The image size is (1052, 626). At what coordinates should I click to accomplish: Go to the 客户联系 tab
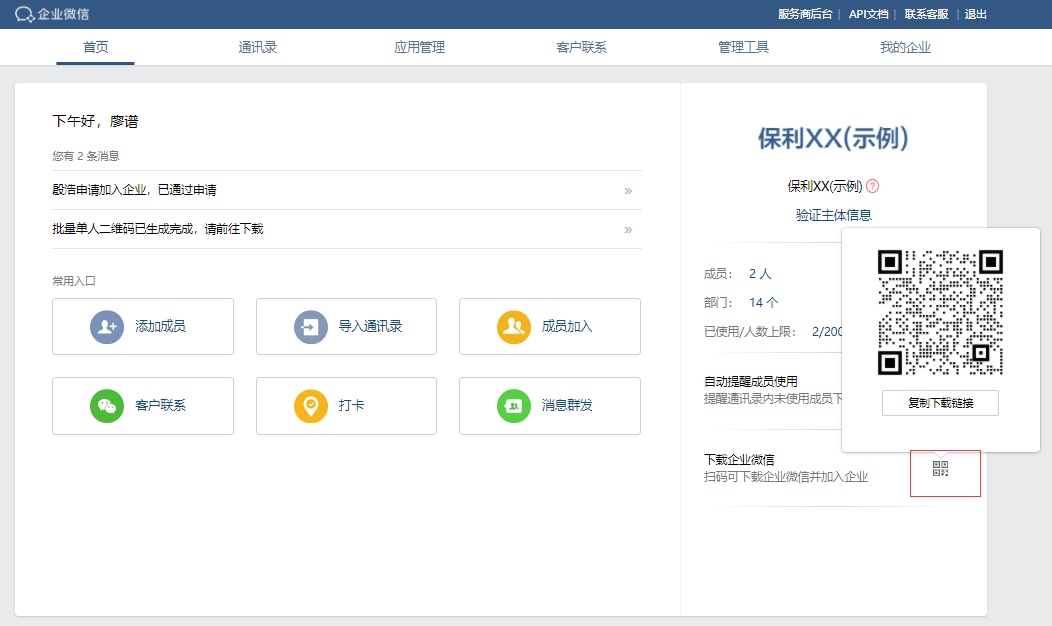[x=581, y=47]
